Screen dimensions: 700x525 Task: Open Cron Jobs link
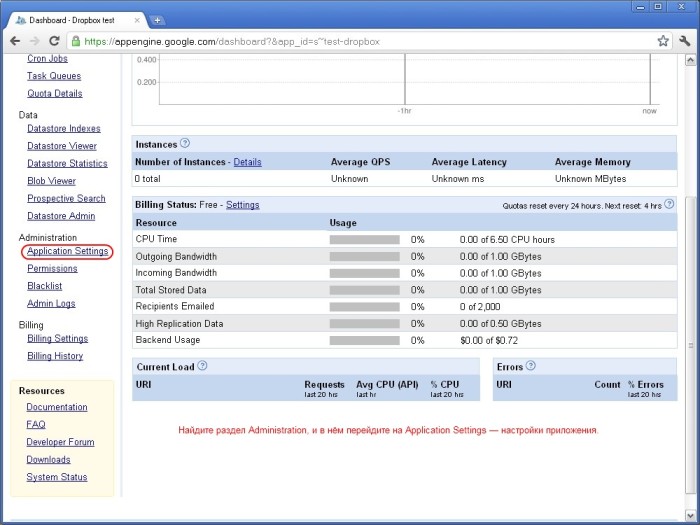point(47,58)
